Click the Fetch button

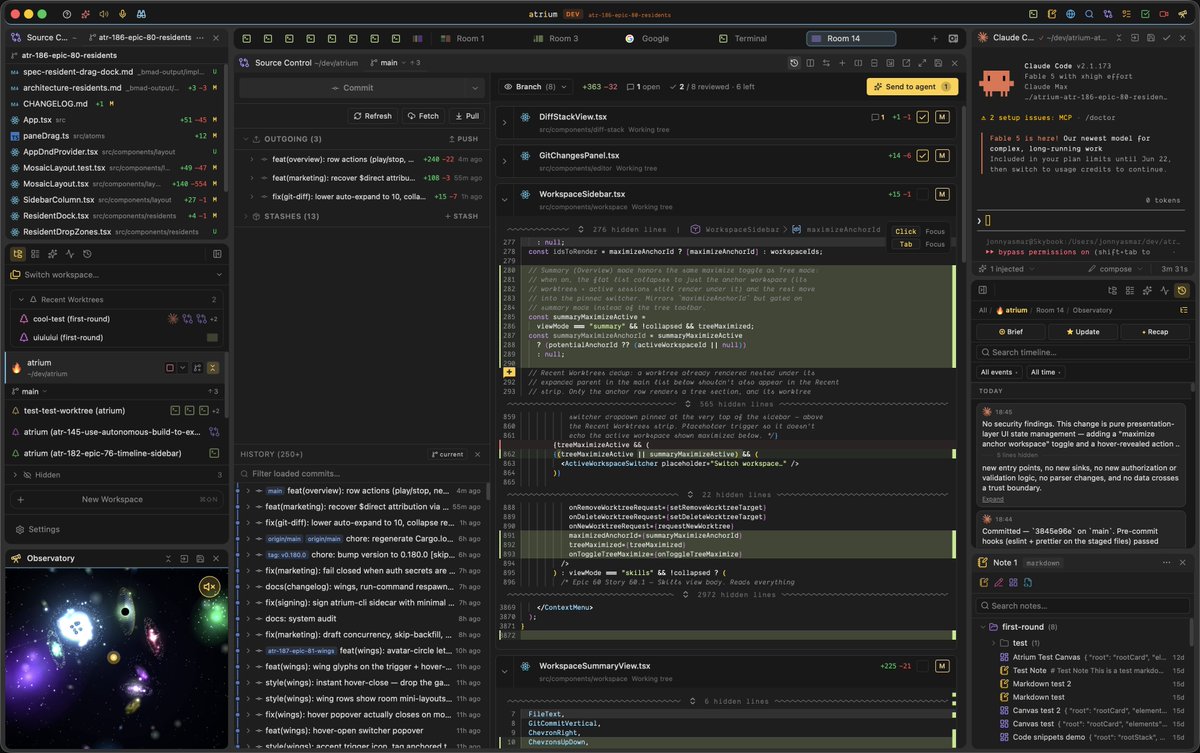pyautogui.click(x=423, y=116)
